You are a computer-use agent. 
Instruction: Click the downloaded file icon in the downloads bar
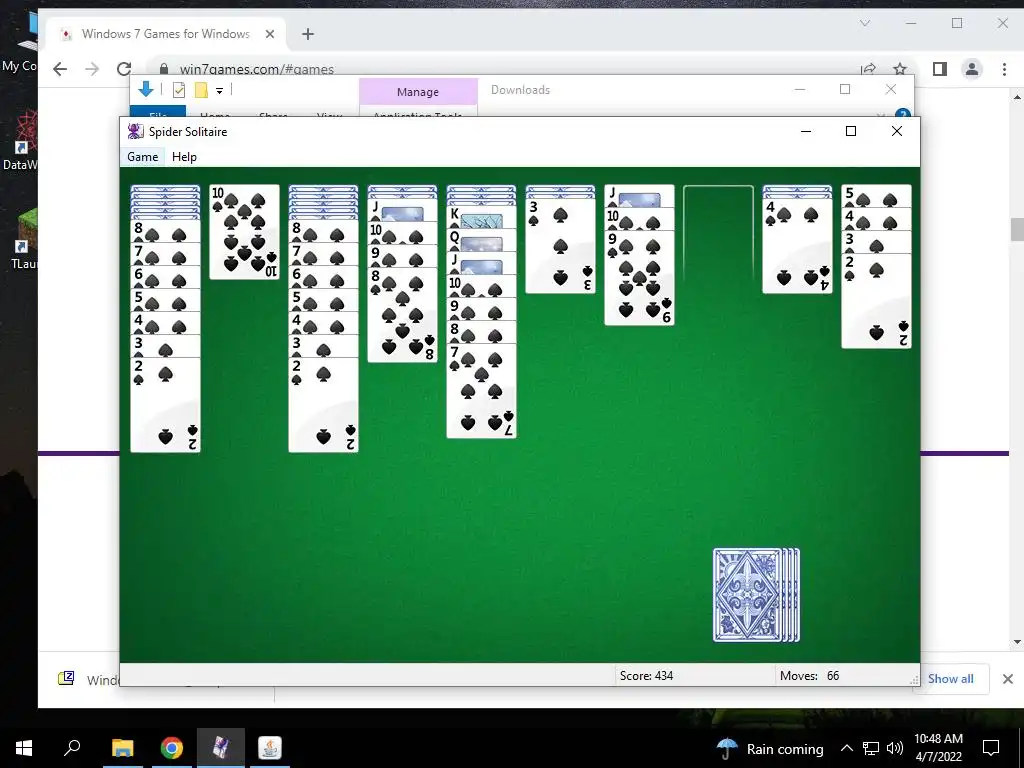pyautogui.click(x=66, y=679)
